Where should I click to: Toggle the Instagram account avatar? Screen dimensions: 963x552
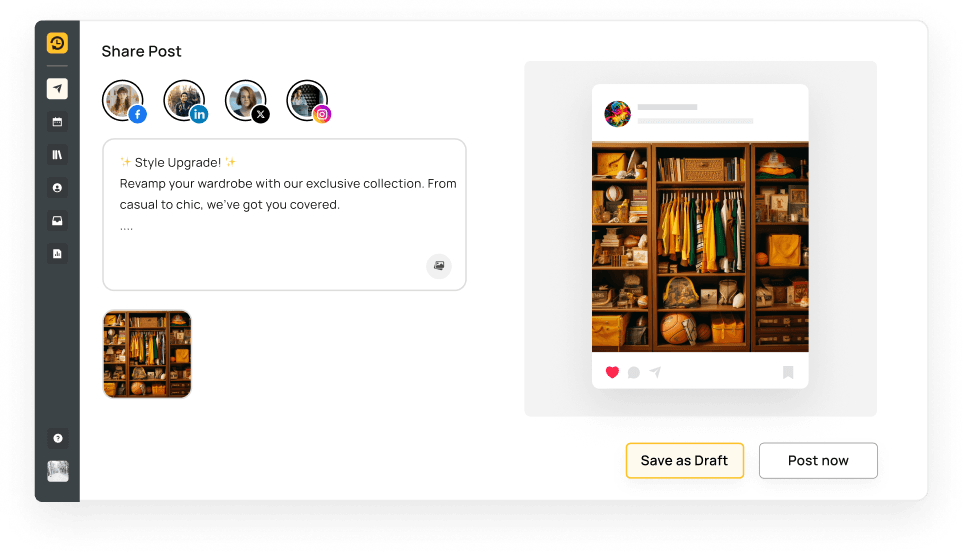308,101
